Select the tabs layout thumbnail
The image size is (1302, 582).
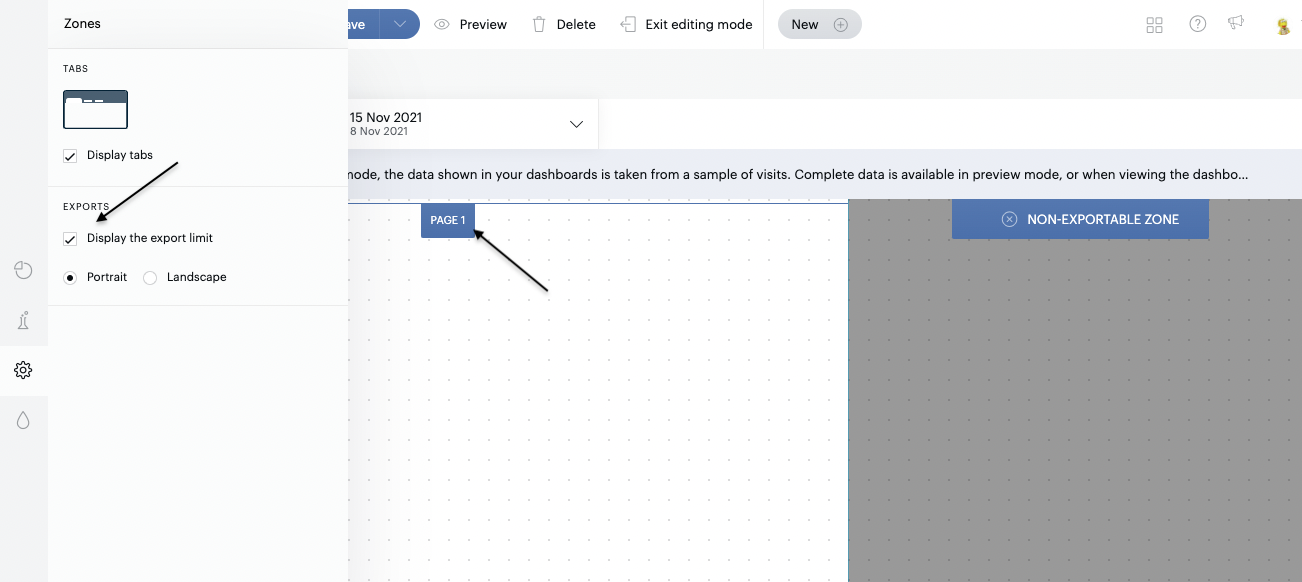pyautogui.click(x=95, y=109)
